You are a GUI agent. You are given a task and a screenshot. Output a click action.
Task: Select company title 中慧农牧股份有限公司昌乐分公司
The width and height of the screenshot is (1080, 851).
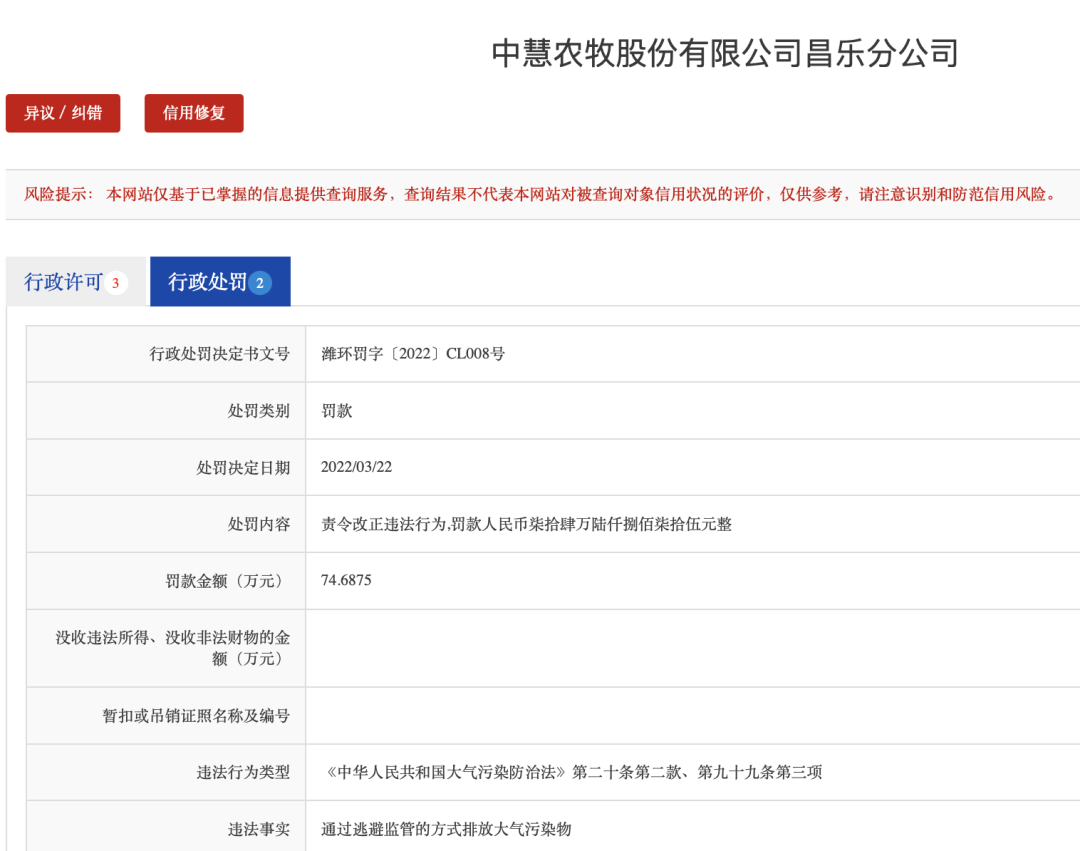coord(725,53)
